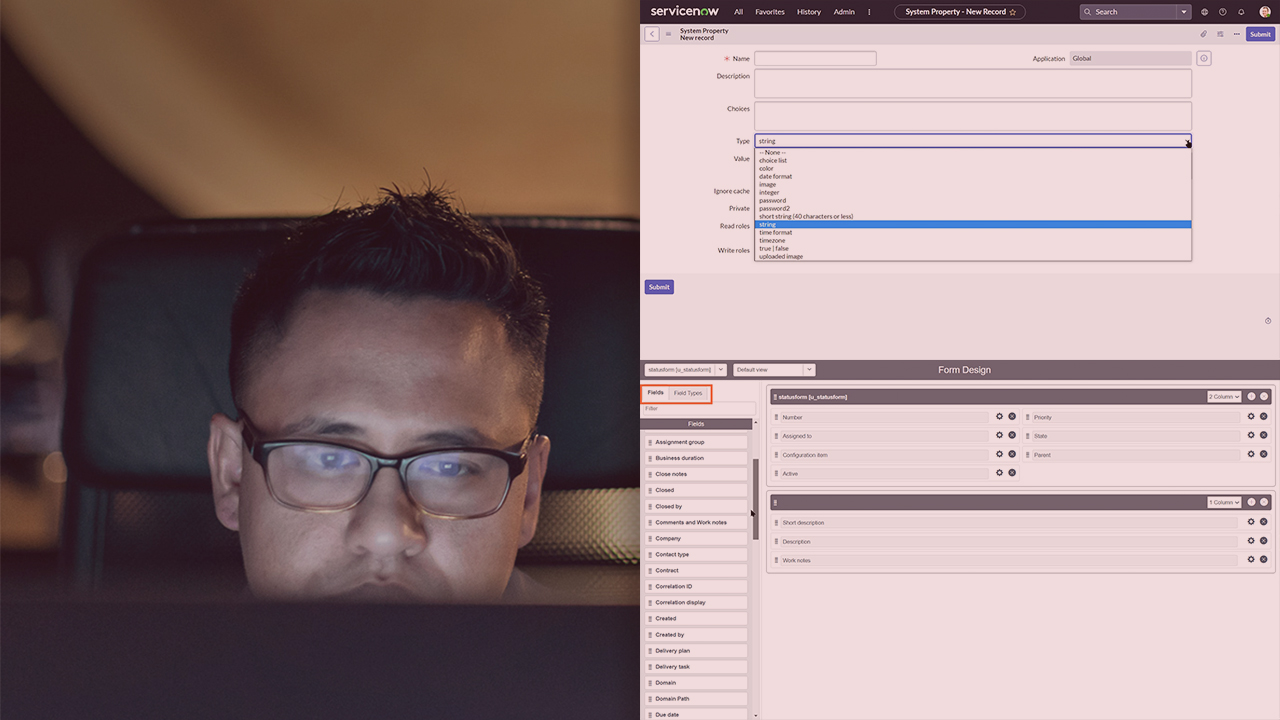Open the more options ellipsis on the form header
1280x720 pixels.
click(1236, 33)
